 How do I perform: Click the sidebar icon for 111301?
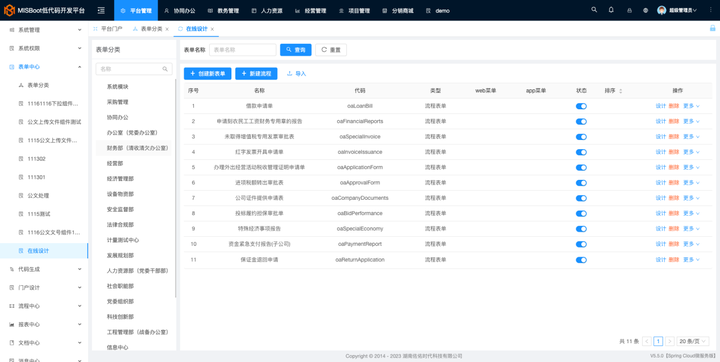coord(21,177)
